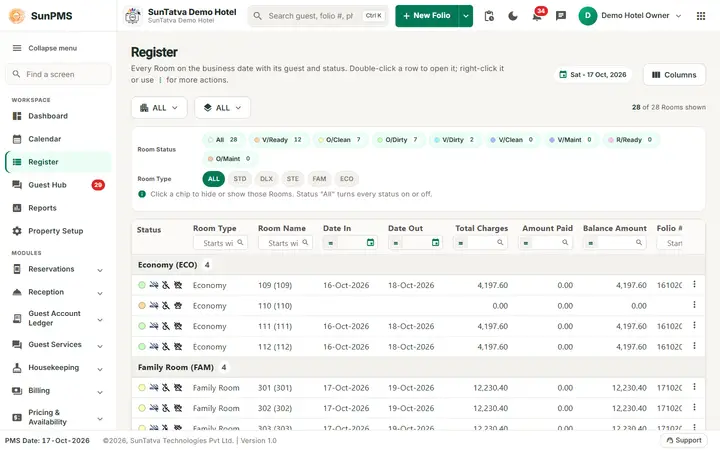This screenshot has height=450, width=720.
Task: Click the Support button
Action: click(x=684, y=440)
